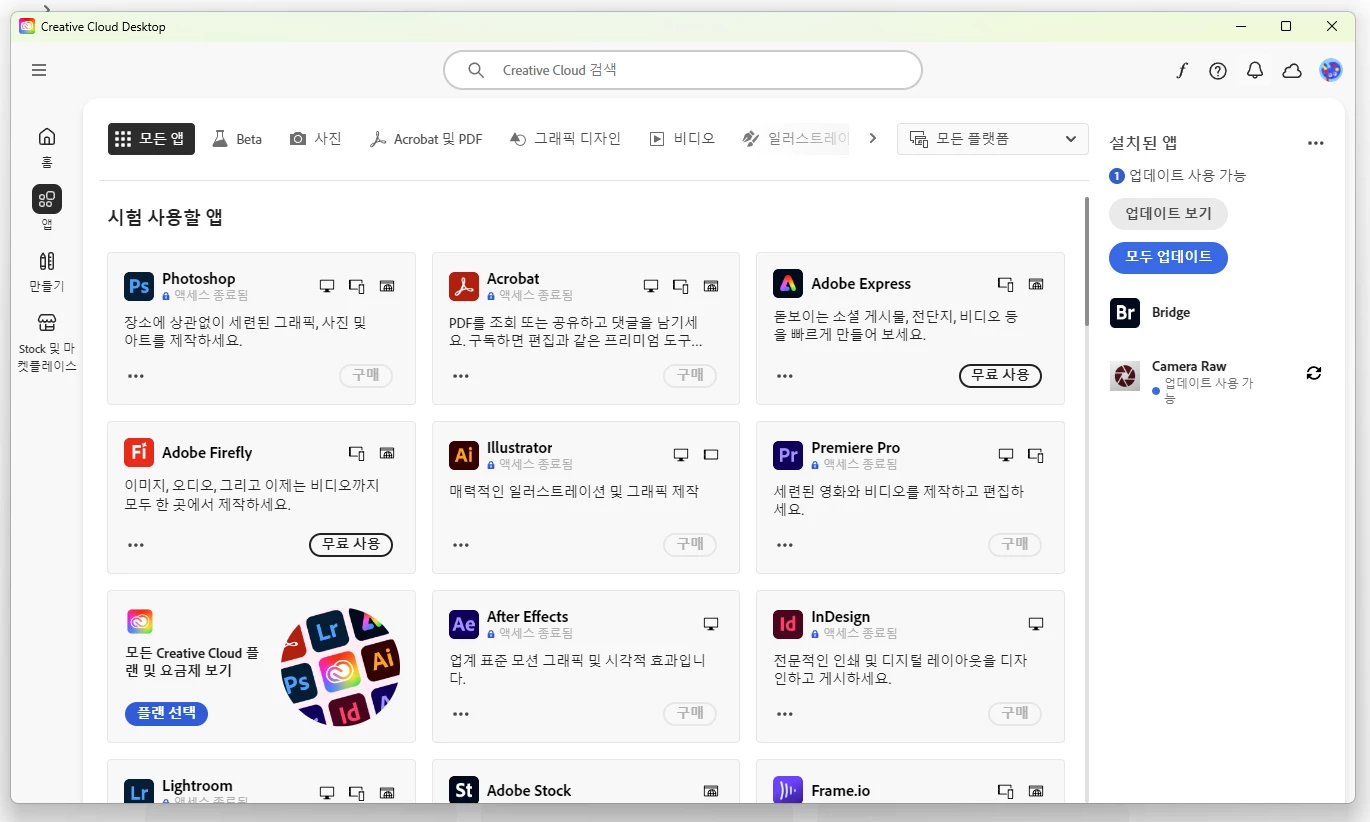Image resolution: width=1370 pixels, height=822 pixels.
Task: Click 플랜 선택 button
Action: click(167, 713)
